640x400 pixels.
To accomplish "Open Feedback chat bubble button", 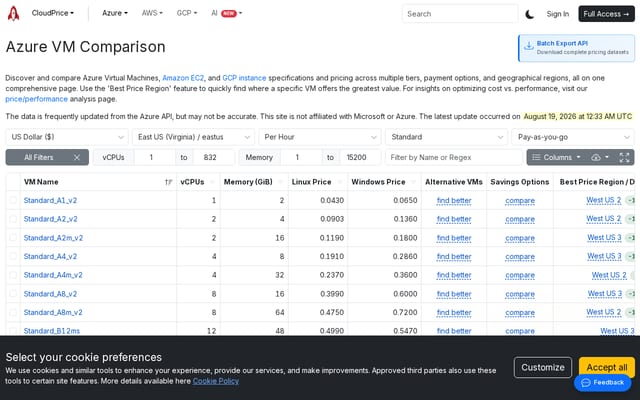I will [x=602, y=382].
